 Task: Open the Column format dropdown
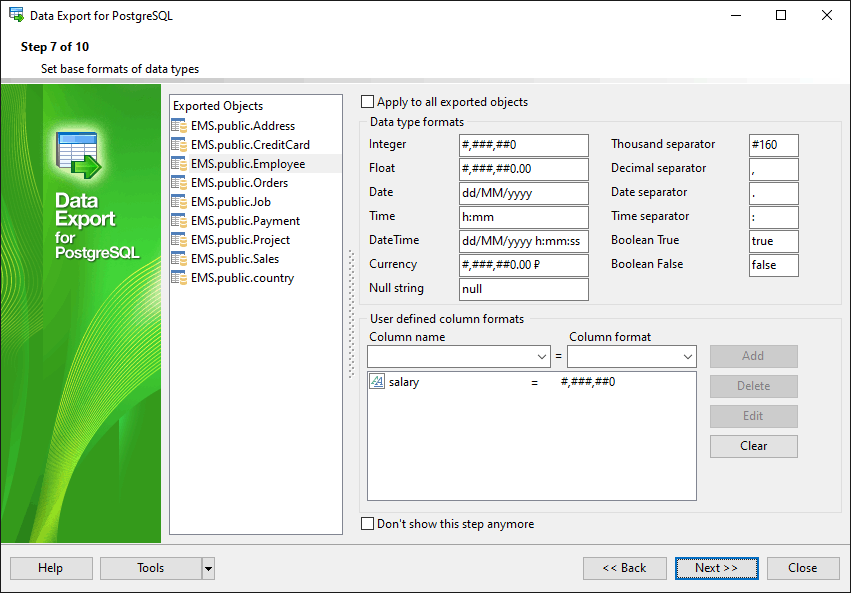tap(688, 357)
